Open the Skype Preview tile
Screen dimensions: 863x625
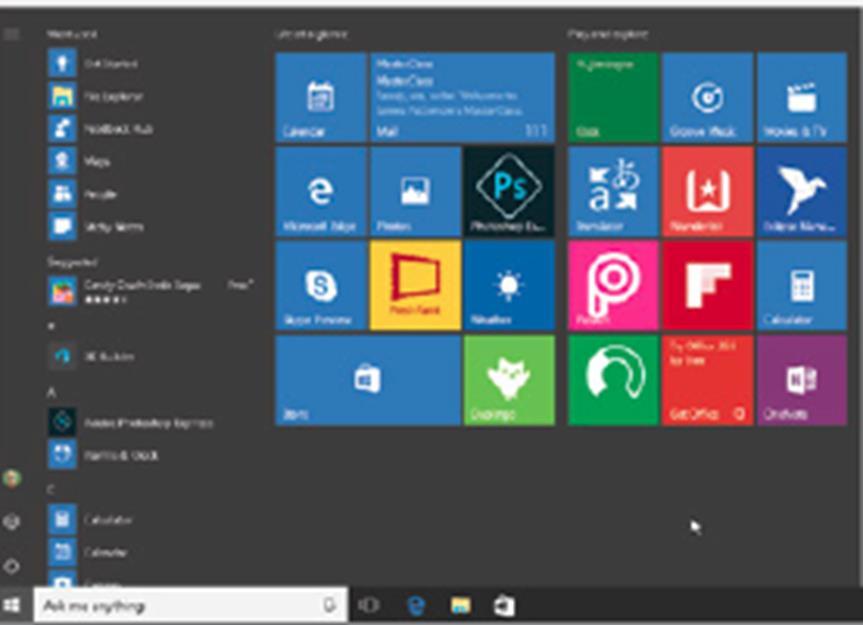pyautogui.click(x=321, y=286)
